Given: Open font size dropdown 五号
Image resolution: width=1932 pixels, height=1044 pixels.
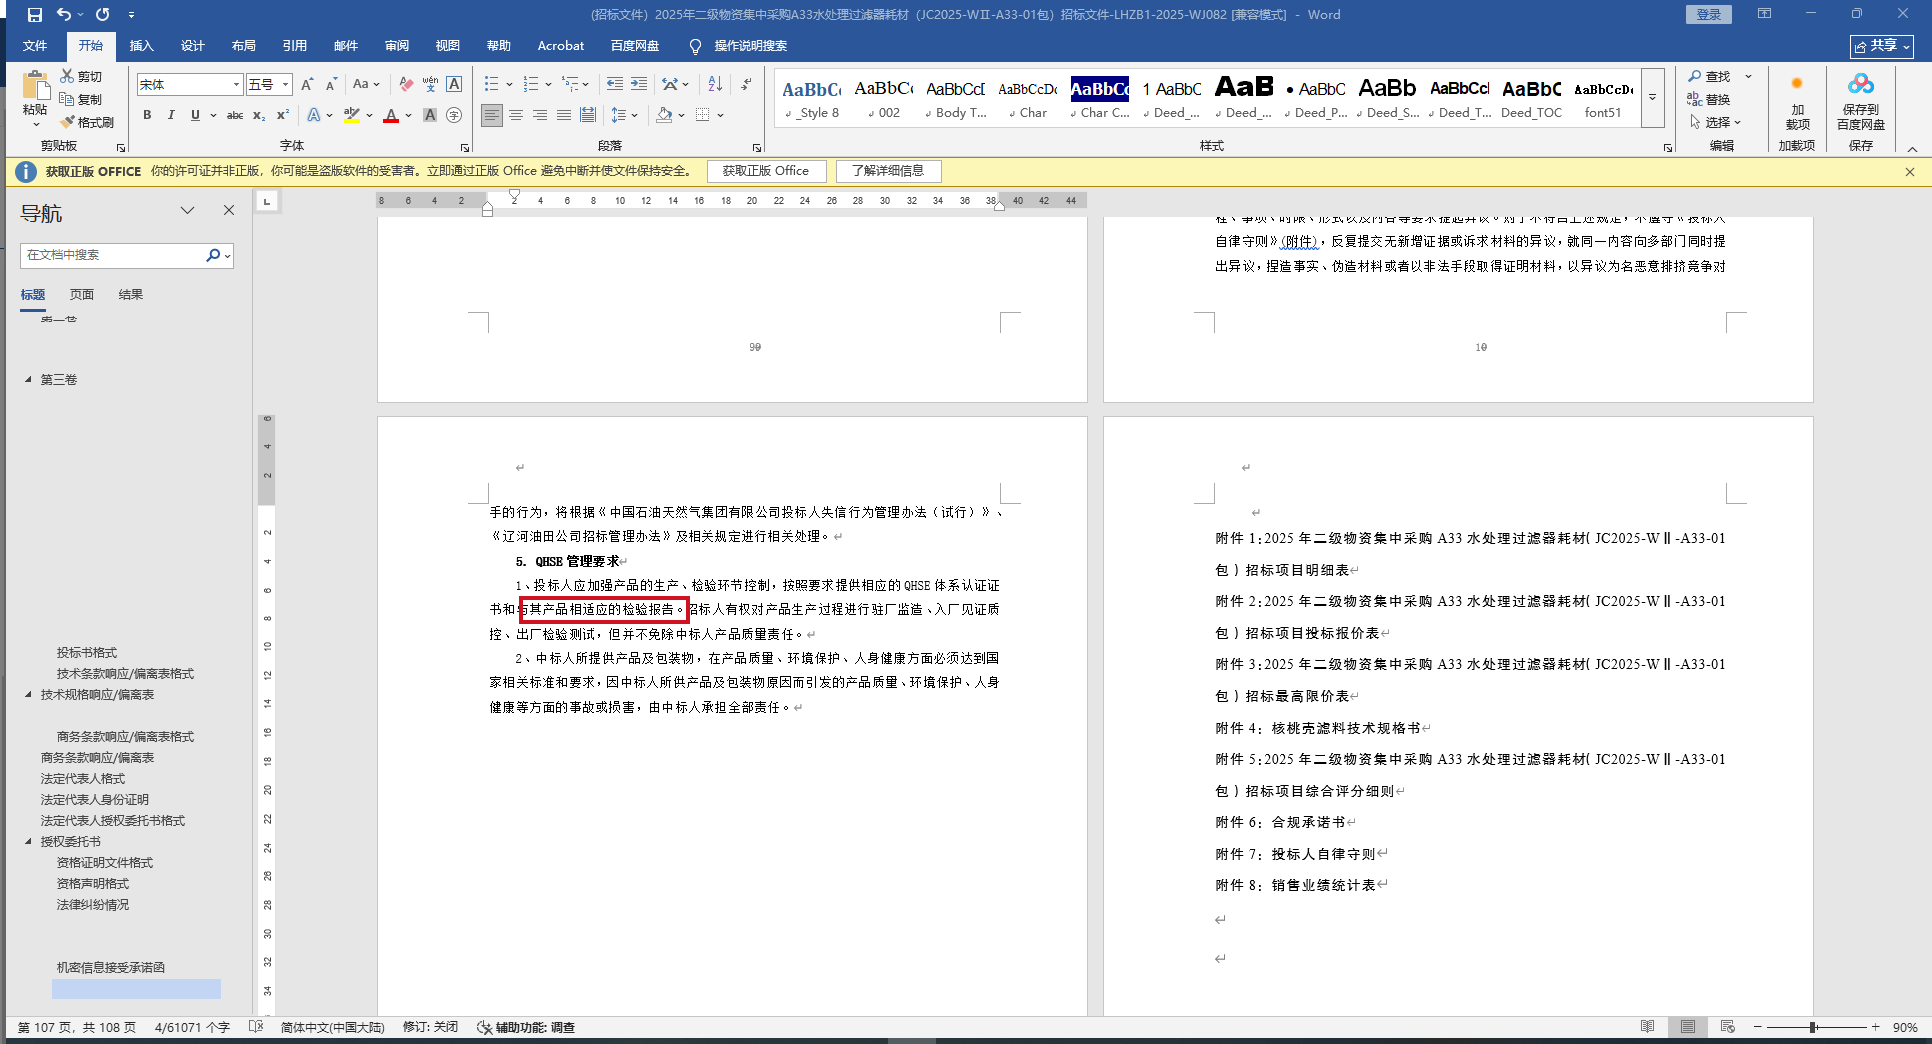Looking at the screenshot, I should click(x=286, y=84).
